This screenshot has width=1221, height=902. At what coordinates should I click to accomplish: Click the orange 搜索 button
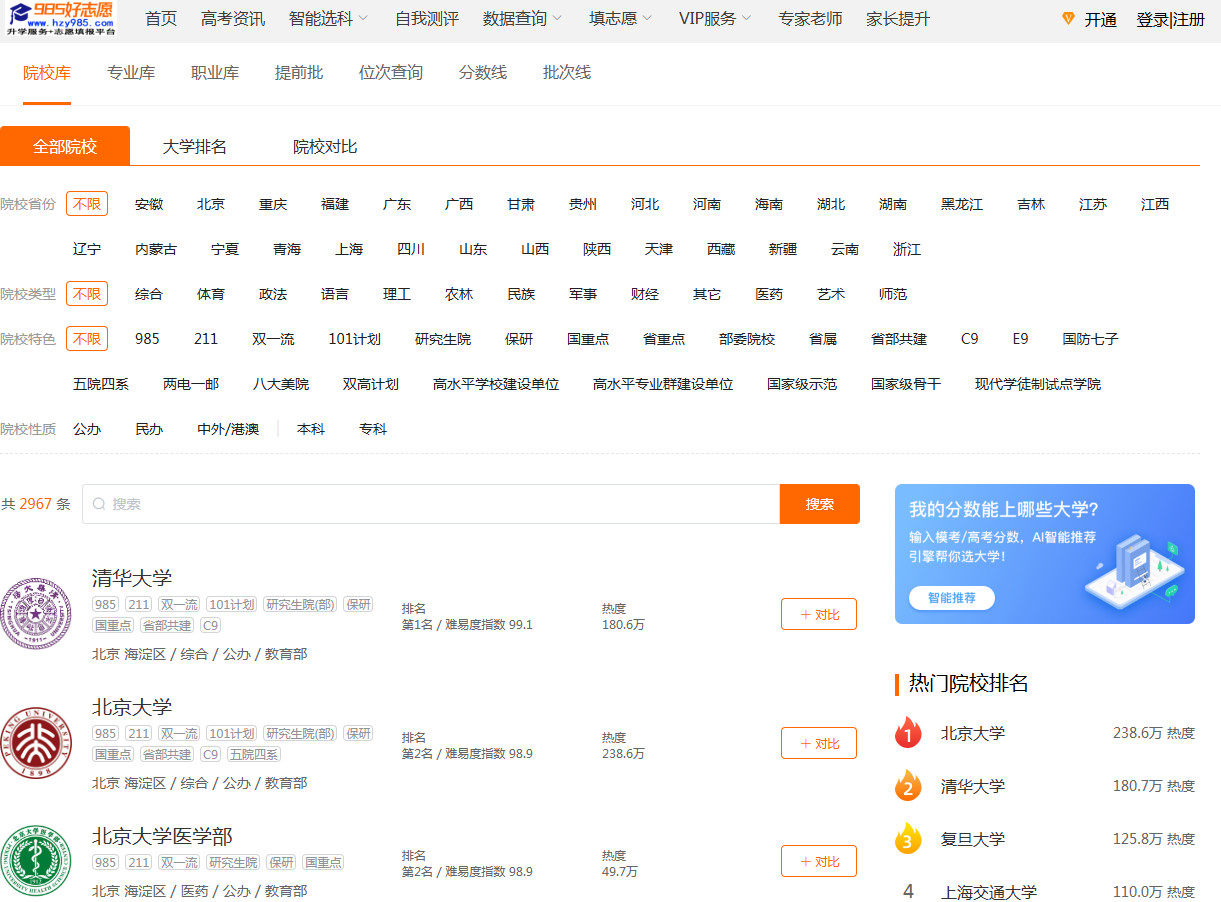click(x=820, y=504)
